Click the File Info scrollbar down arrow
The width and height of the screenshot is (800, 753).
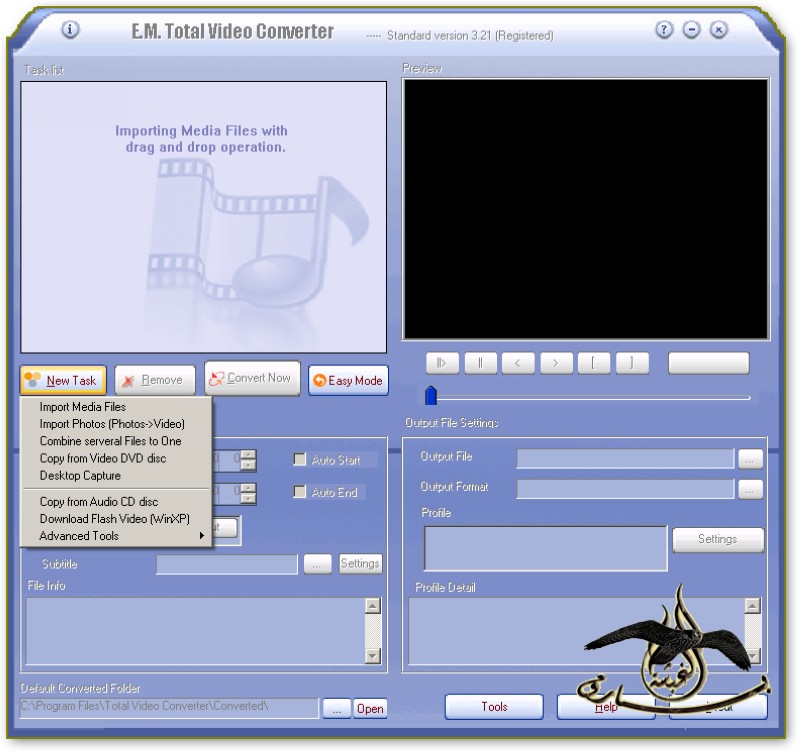coord(373,656)
